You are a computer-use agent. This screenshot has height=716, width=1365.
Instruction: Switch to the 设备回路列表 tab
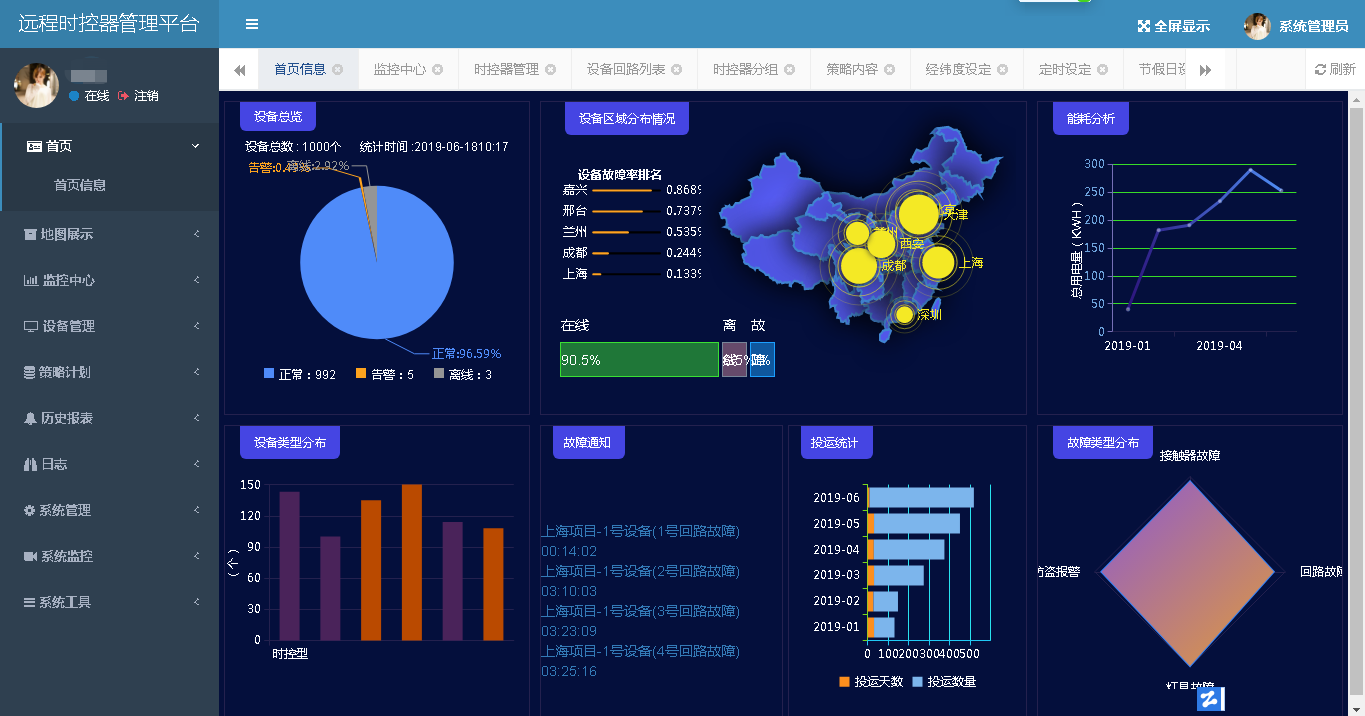[x=625, y=70]
